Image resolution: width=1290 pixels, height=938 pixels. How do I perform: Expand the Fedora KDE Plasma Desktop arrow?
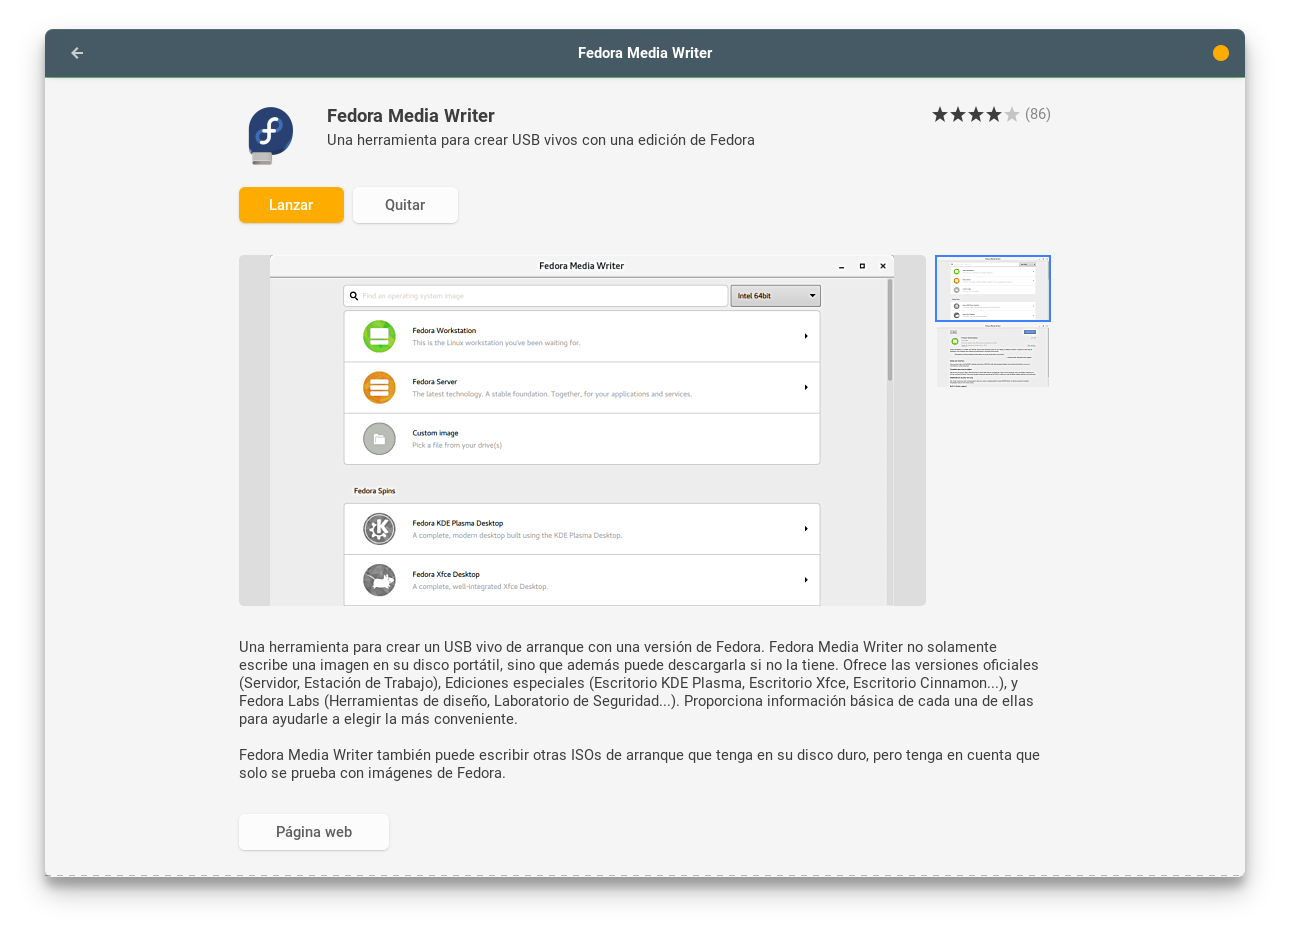806,529
